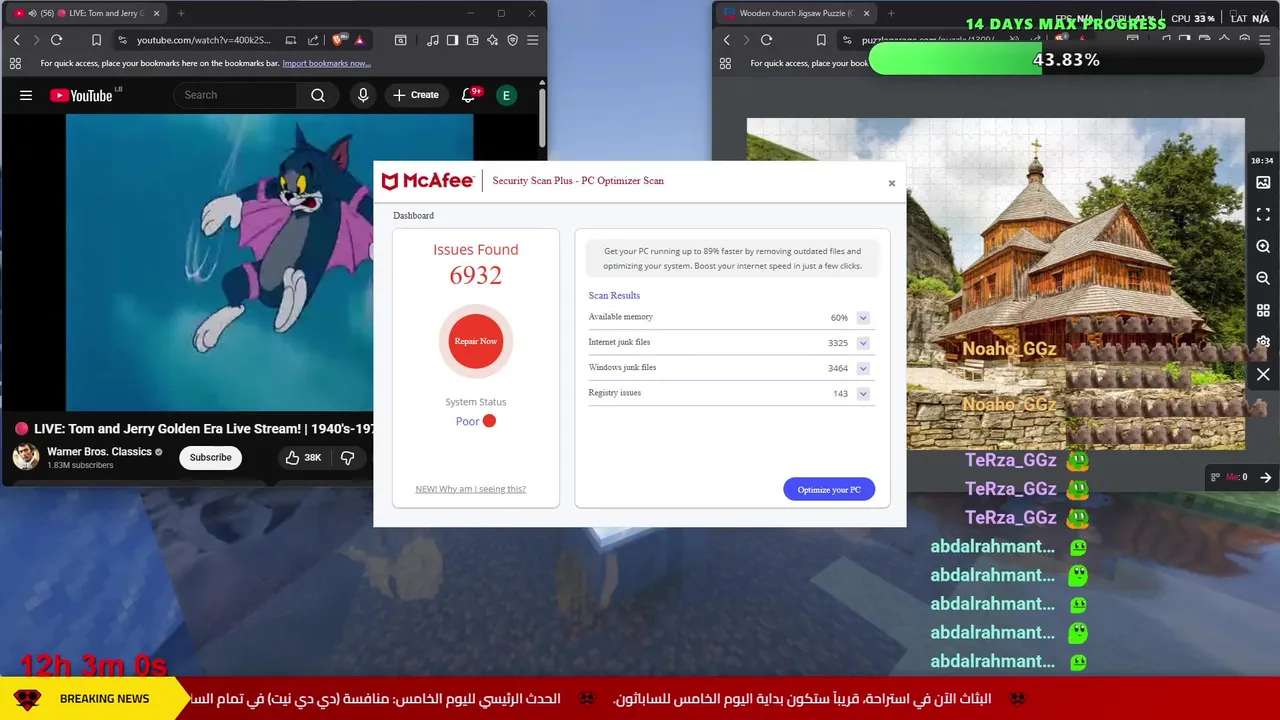The width and height of the screenshot is (1280, 720).
Task: Zoom out on the jigsaw puzzle
Action: [1263, 279]
